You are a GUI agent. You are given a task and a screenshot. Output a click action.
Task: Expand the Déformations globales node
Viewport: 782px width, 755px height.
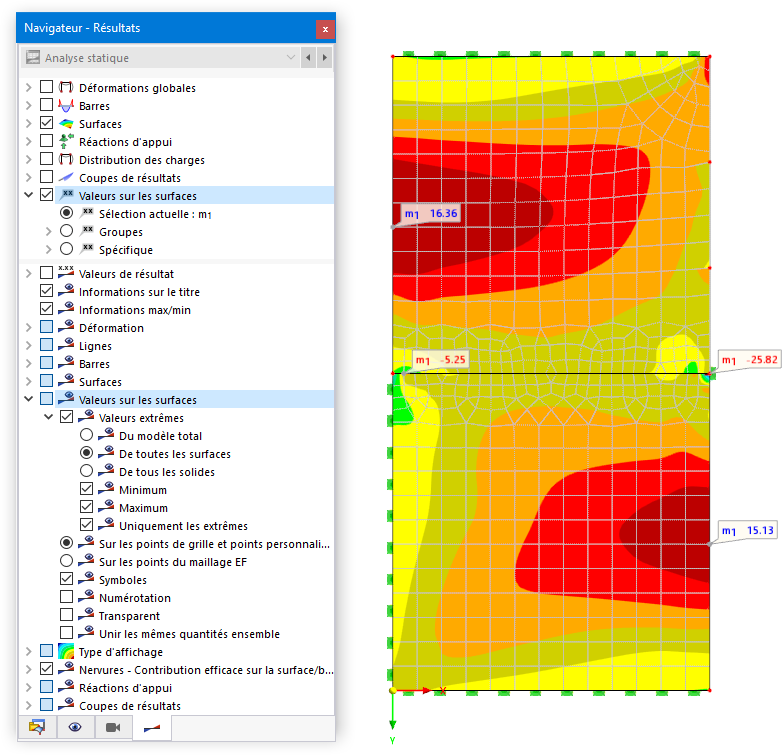[x=29, y=87]
